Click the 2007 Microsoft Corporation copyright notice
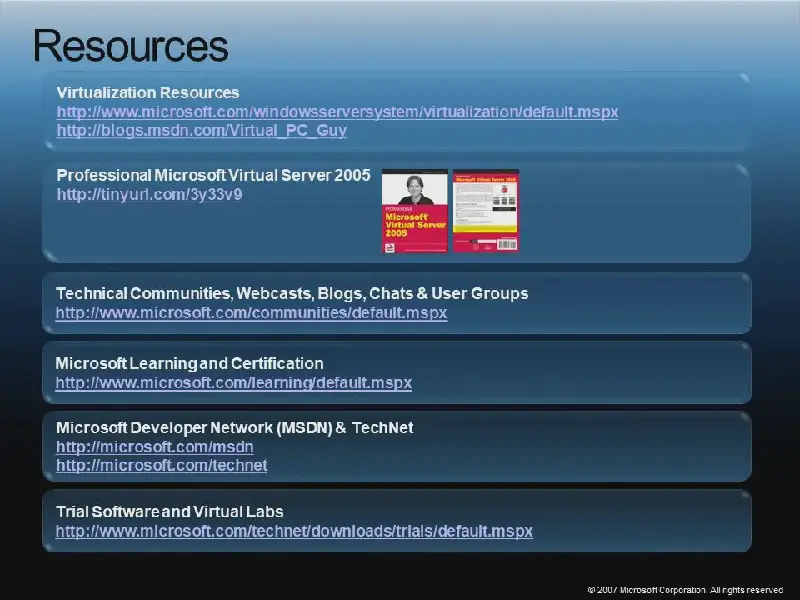Viewport: 800px width, 600px height. coord(685,590)
